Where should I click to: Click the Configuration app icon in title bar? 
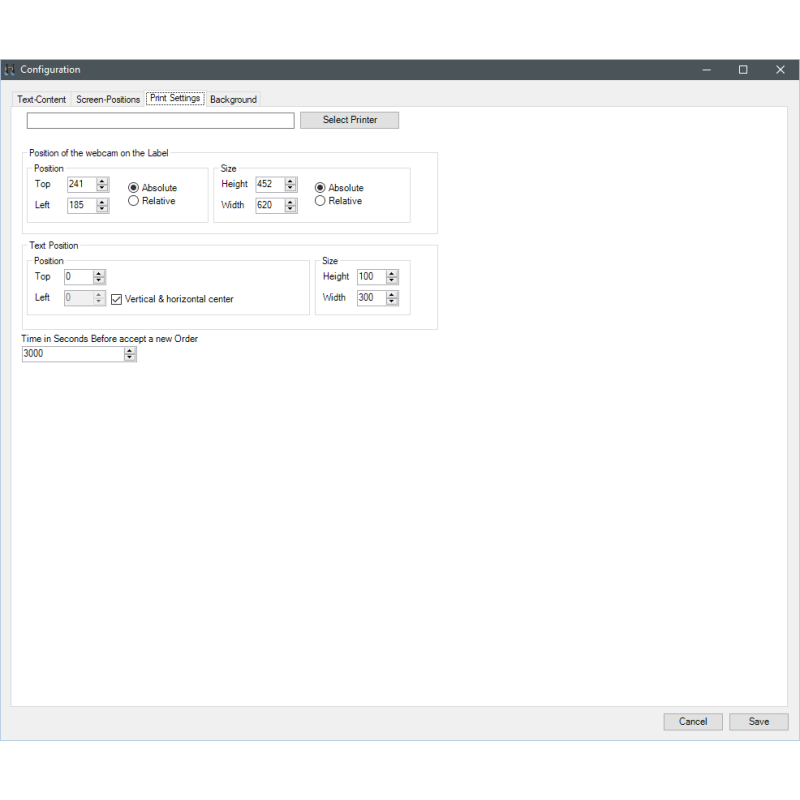tap(10, 70)
